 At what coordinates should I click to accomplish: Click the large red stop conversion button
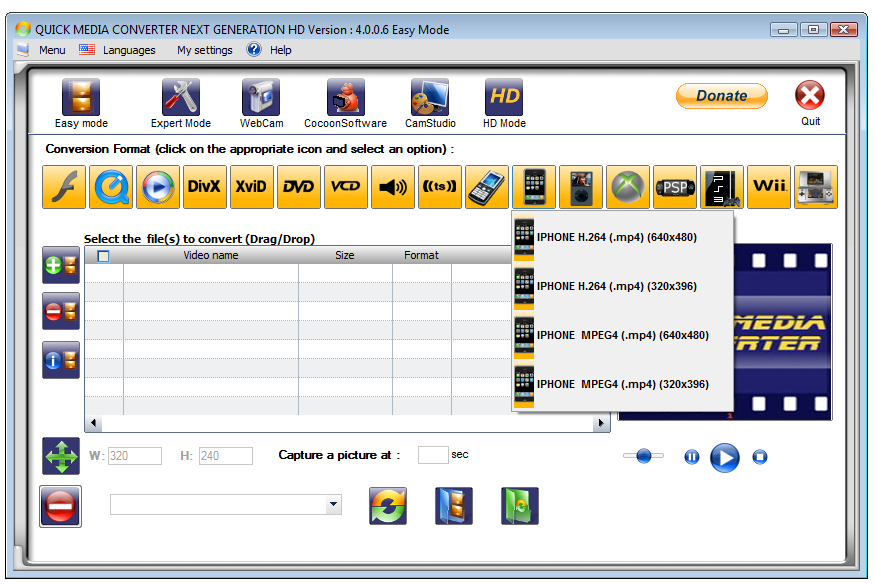click(60, 506)
